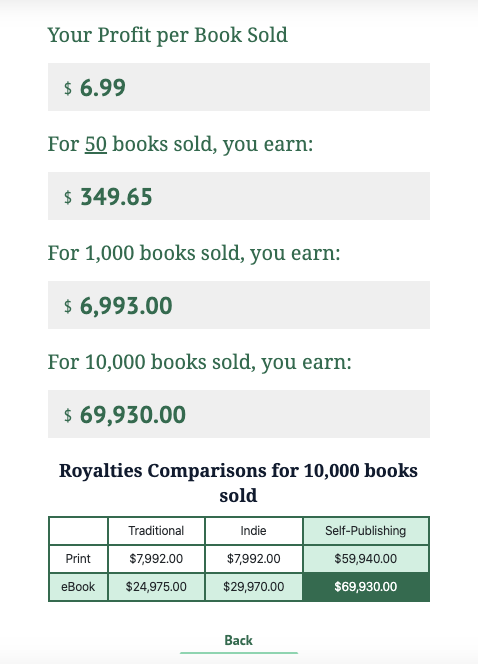Viewport: 478px width, 664px height.
Task: Click Traditional eBook cell $24,975.00
Action: pos(156,587)
